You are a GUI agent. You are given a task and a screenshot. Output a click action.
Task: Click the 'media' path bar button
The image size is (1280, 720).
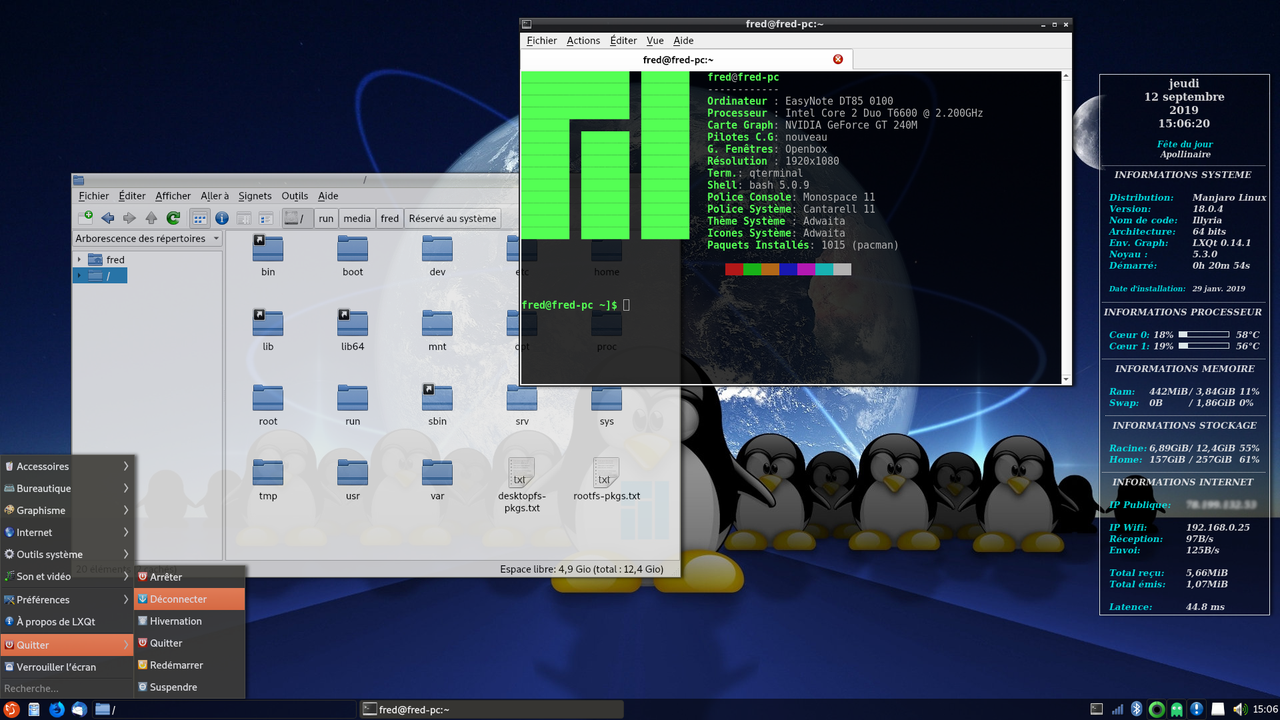357,218
